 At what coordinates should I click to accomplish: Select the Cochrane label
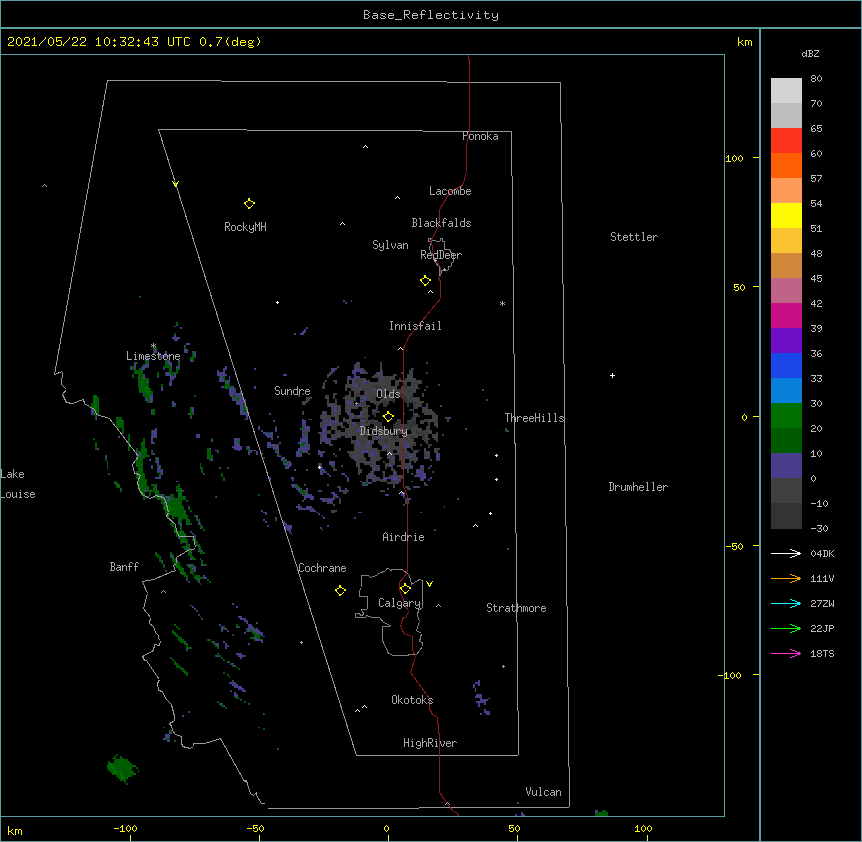[322, 568]
